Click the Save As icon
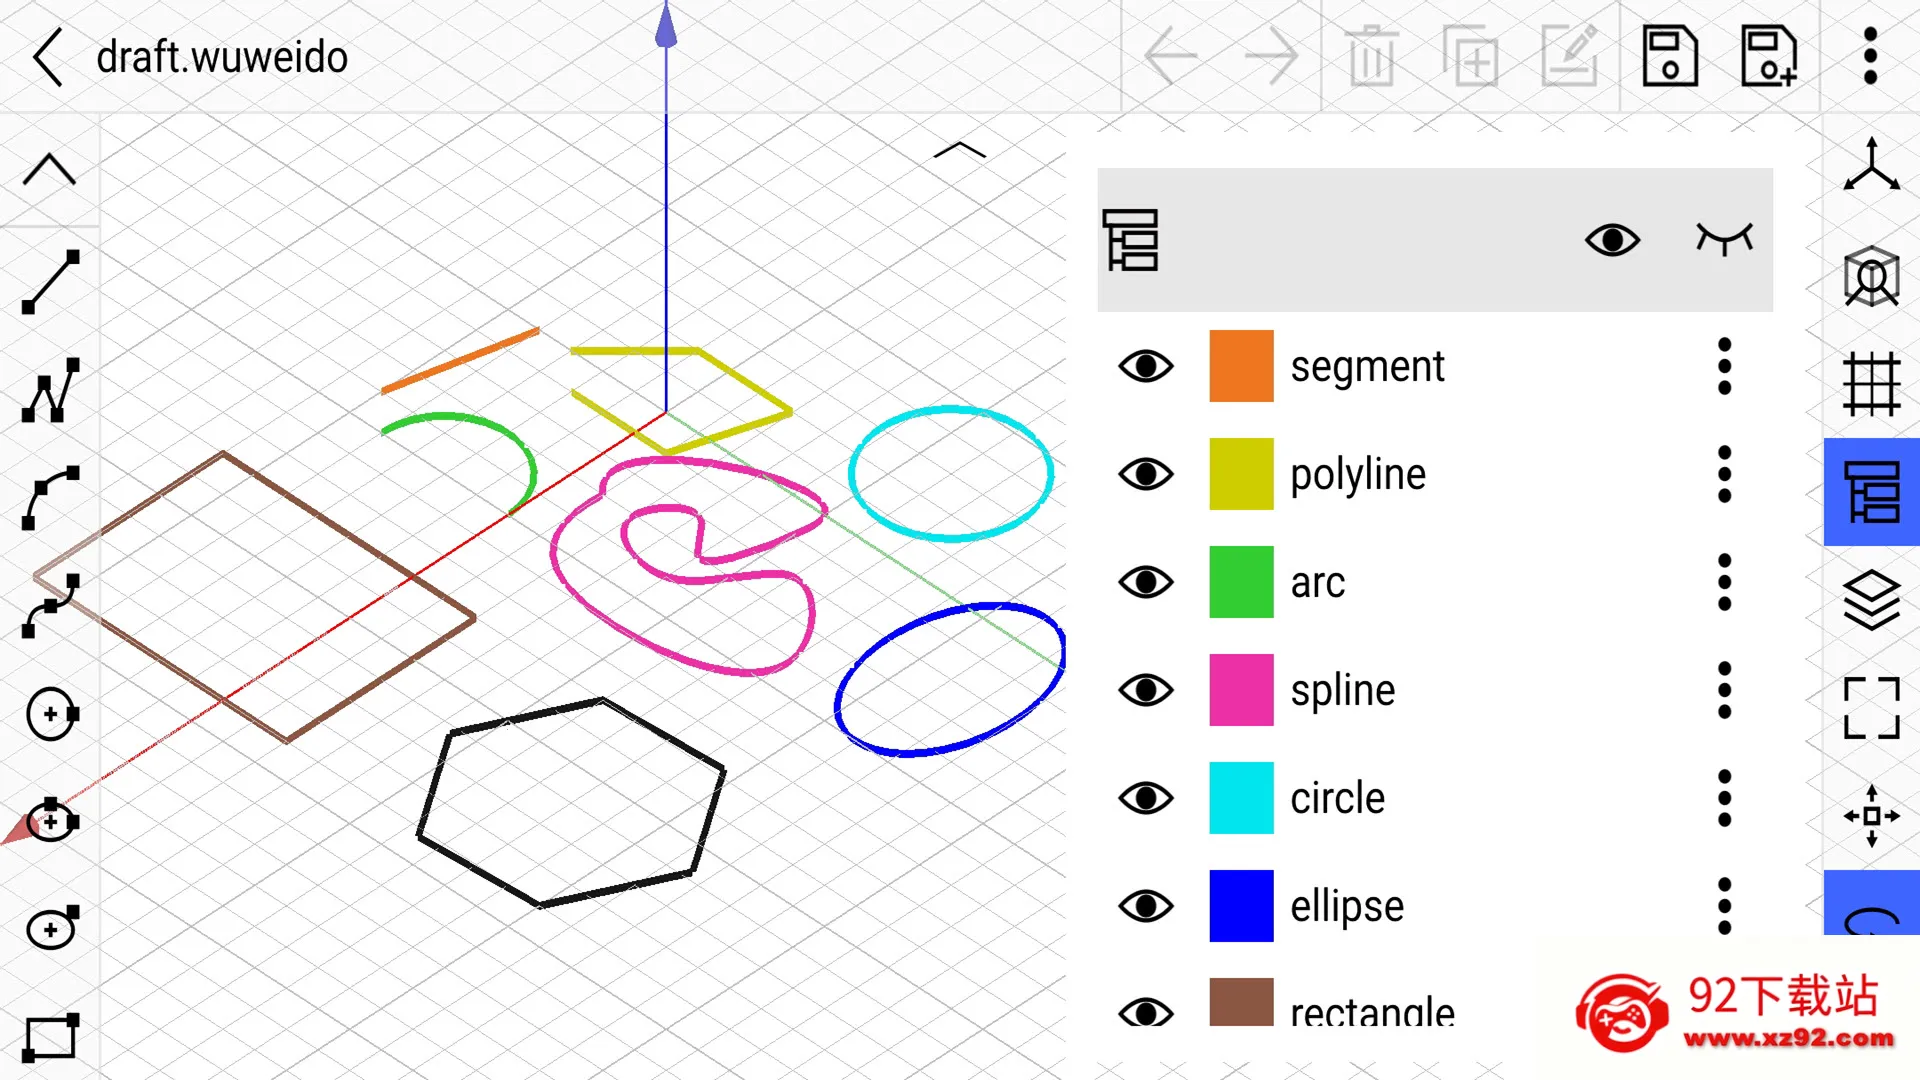The image size is (1920, 1080). [x=1768, y=57]
